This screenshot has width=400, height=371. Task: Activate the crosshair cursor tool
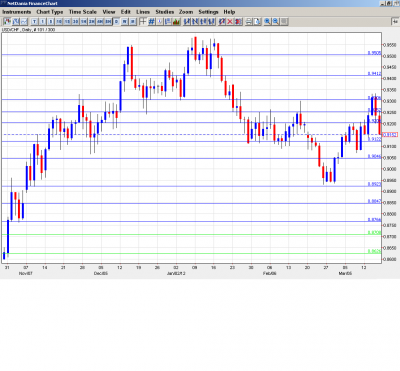(x=143, y=22)
